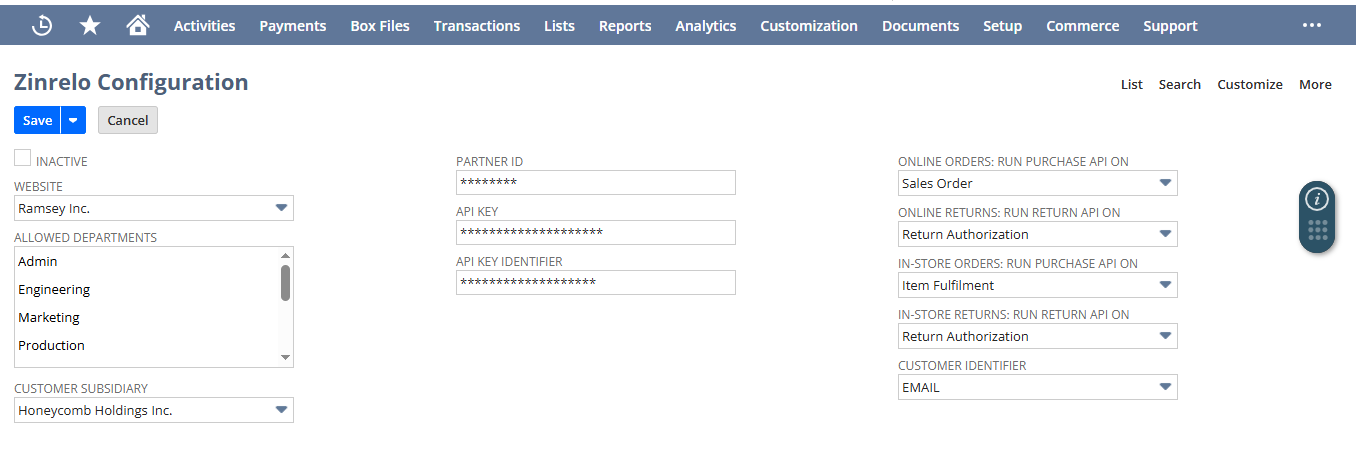
Task: Expand the Save button dropdown arrow
Action: point(73,120)
